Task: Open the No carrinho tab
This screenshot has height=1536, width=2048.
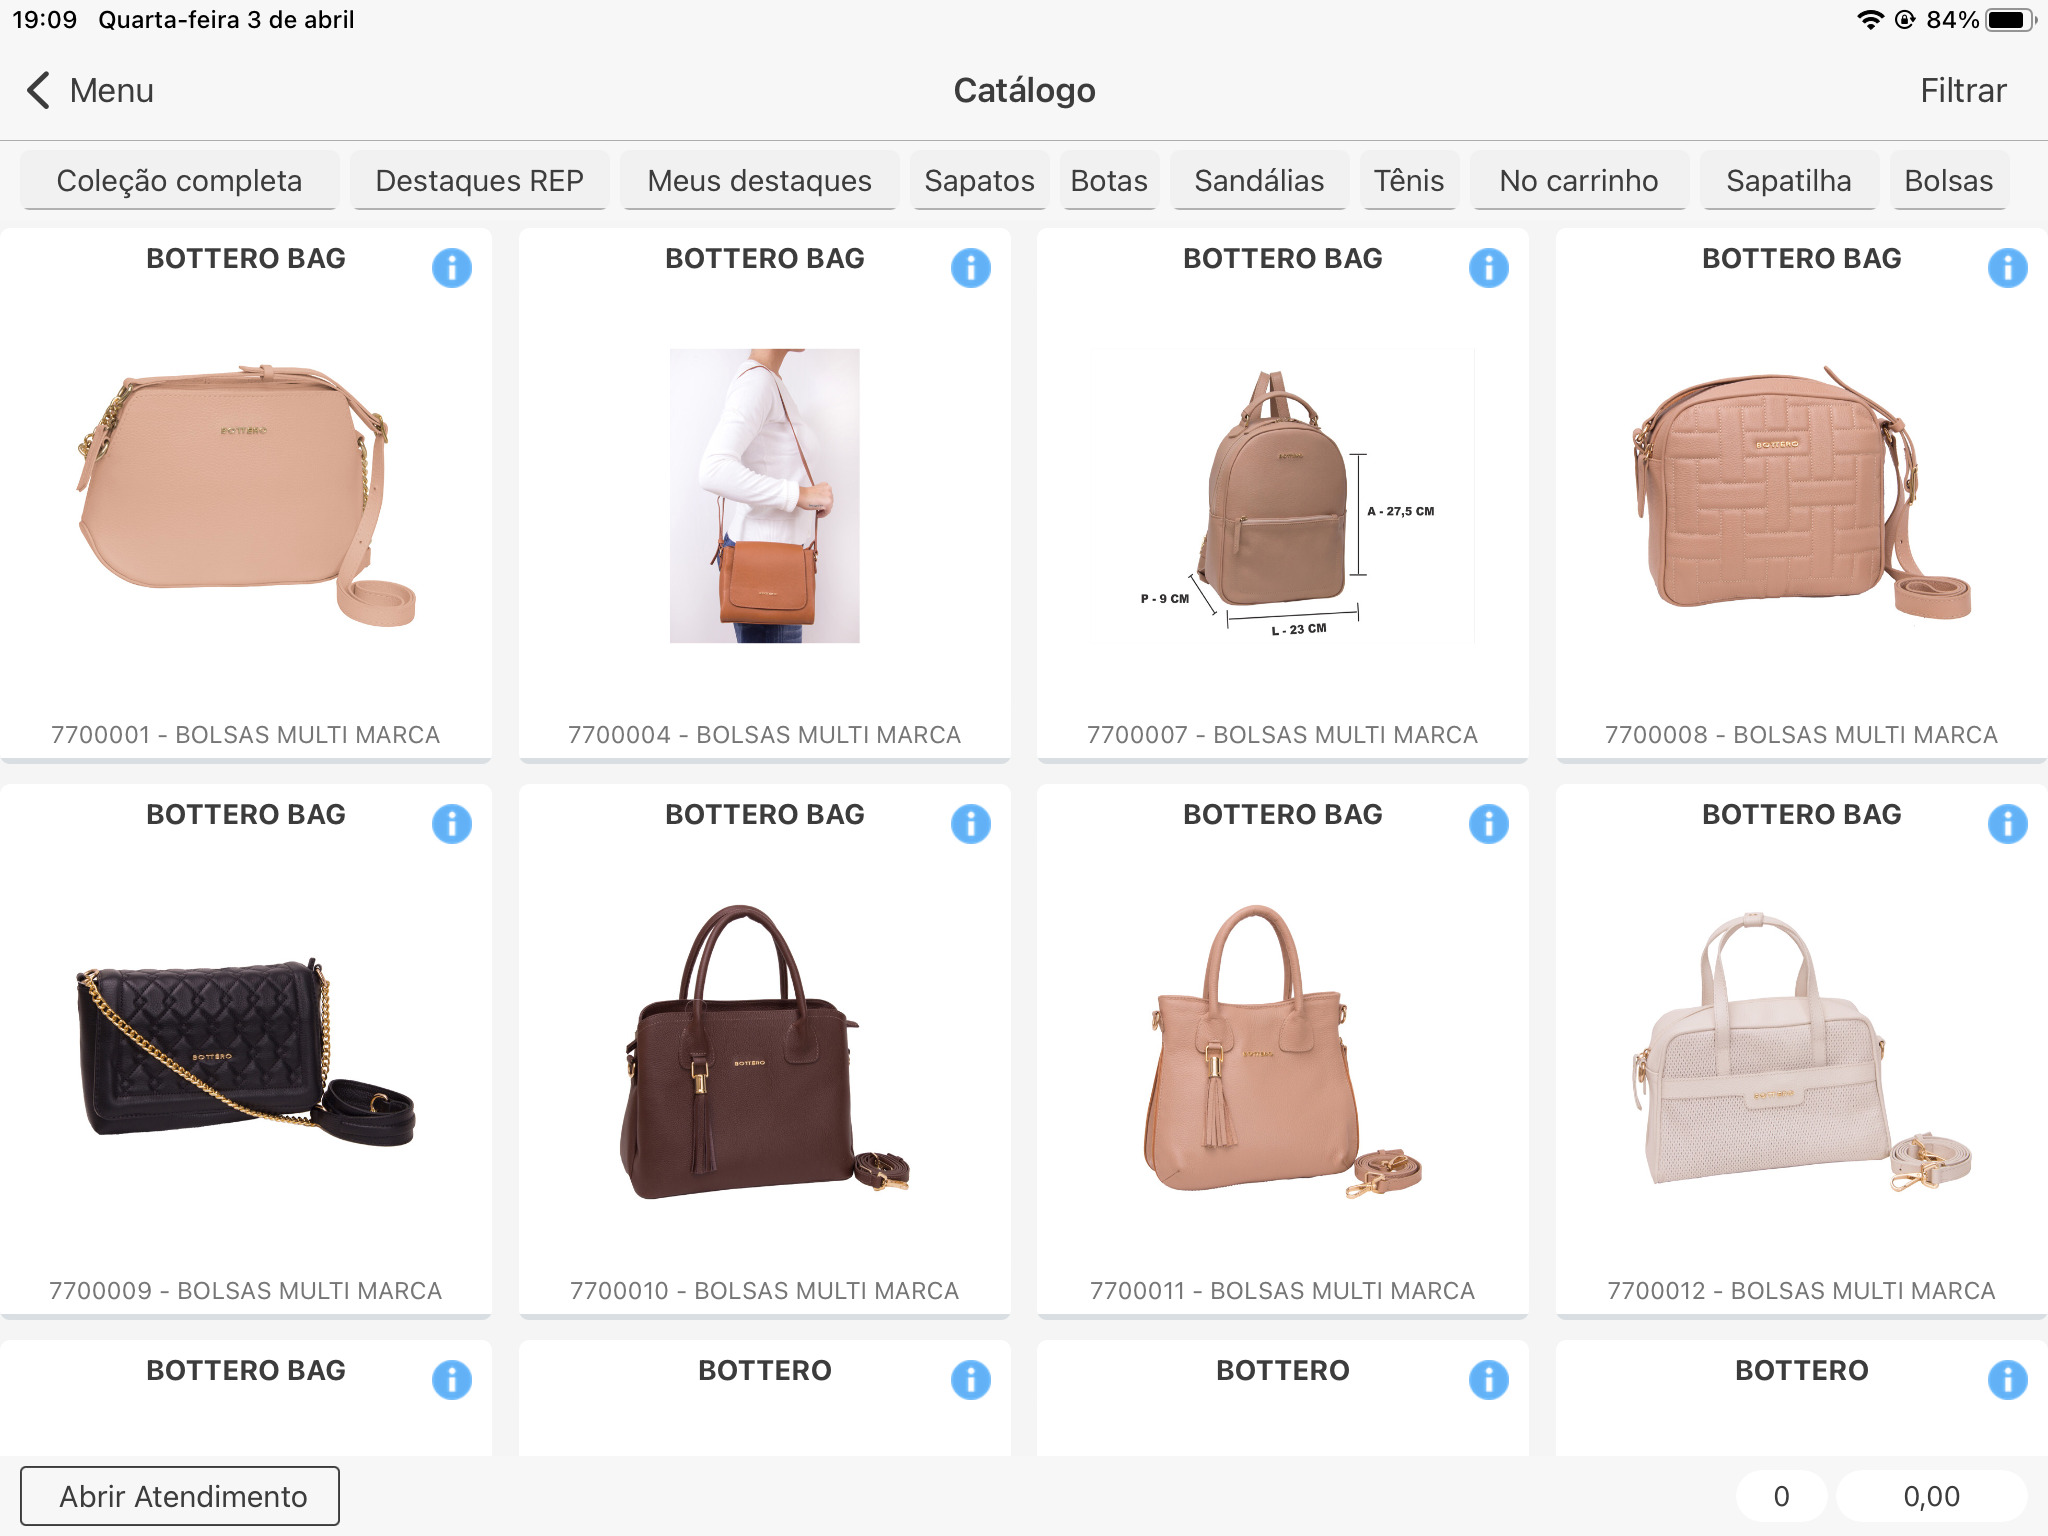Action: pos(1578,181)
